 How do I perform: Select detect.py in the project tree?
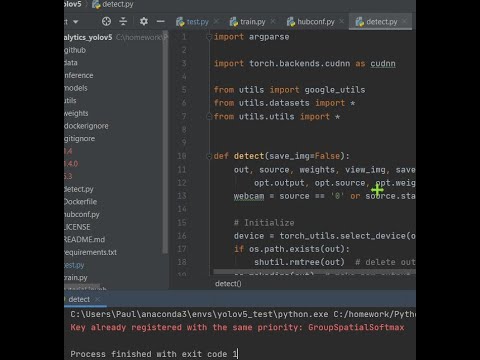click(79, 189)
